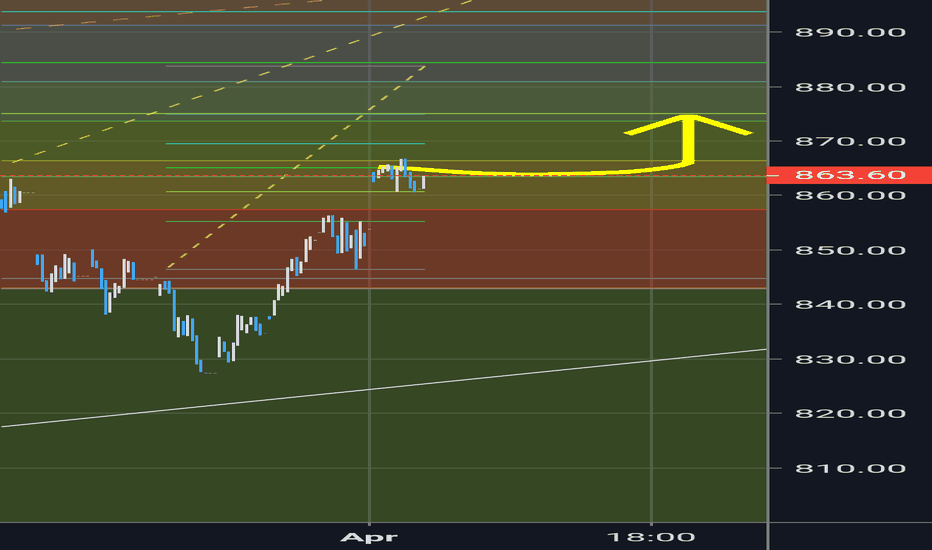932x550 pixels.
Task: Click the 830.00 price axis label
Action: (x=850, y=359)
